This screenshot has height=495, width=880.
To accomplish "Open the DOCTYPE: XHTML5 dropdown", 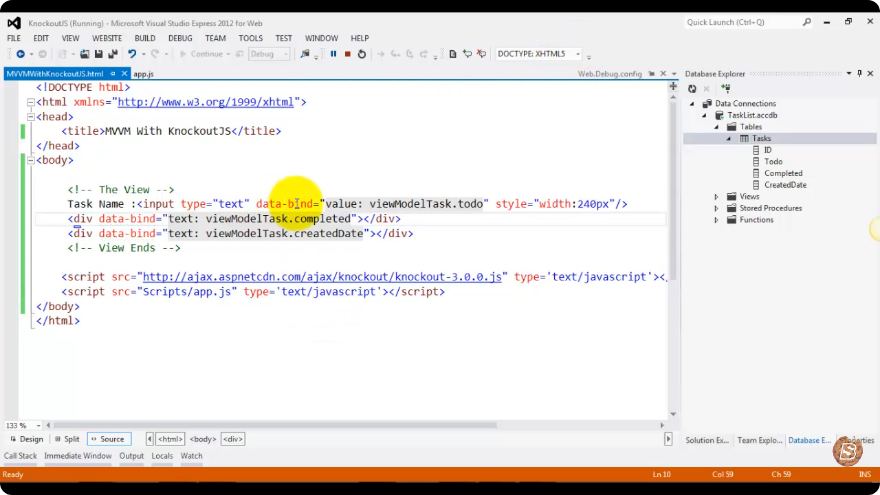I will (578, 54).
